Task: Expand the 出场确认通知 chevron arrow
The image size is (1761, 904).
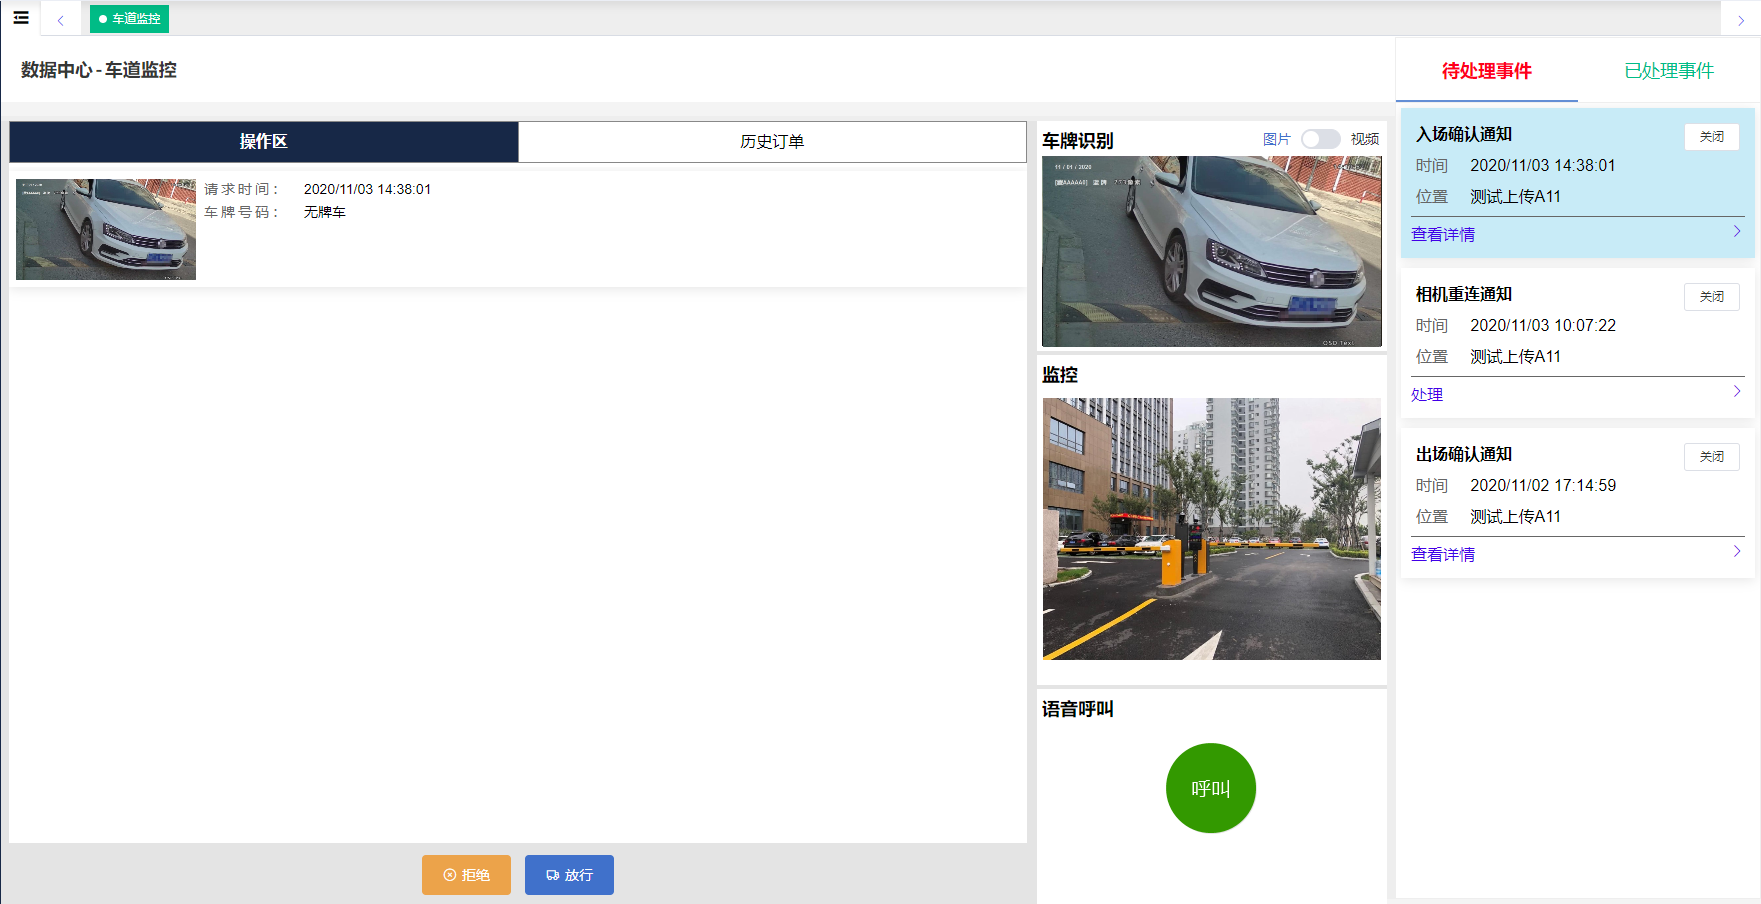Action: (1736, 552)
